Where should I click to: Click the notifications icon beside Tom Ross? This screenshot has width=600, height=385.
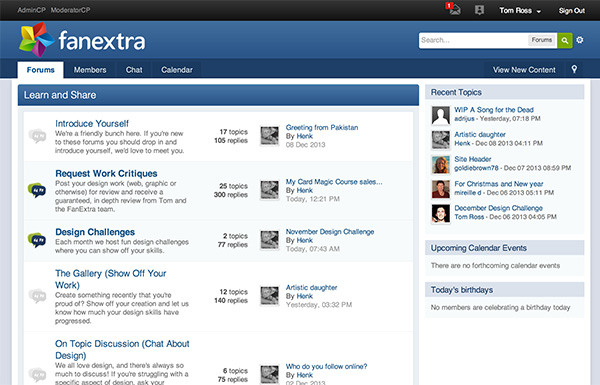tap(479, 10)
